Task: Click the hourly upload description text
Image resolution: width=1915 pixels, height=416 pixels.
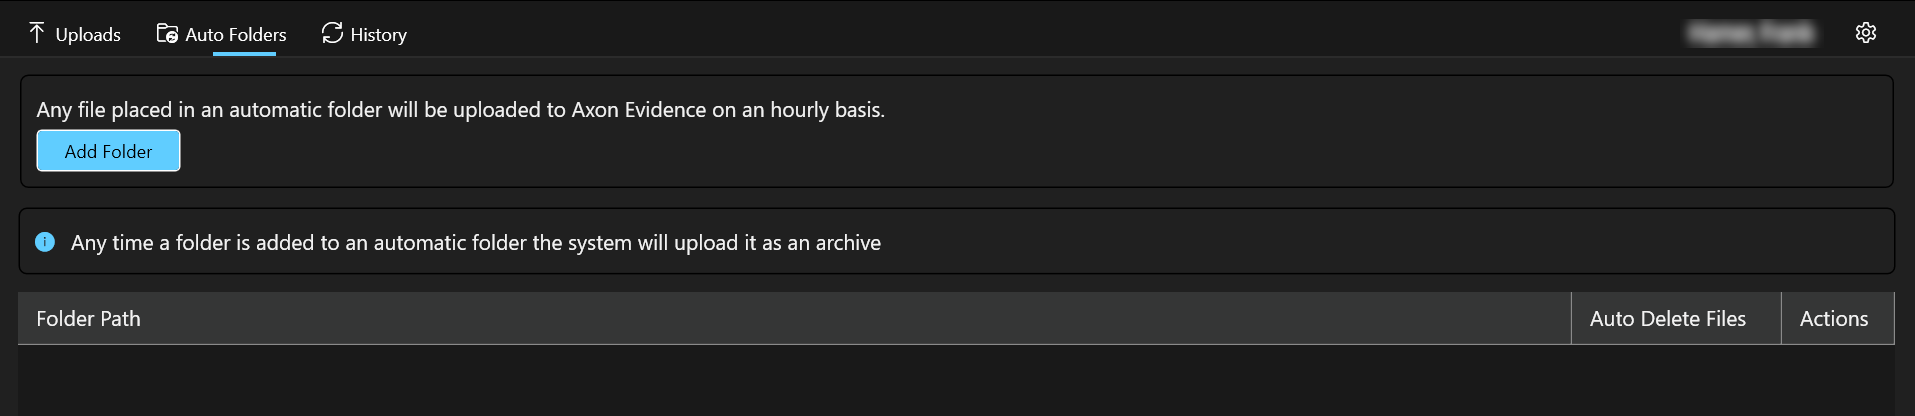Action: tap(460, 110)
